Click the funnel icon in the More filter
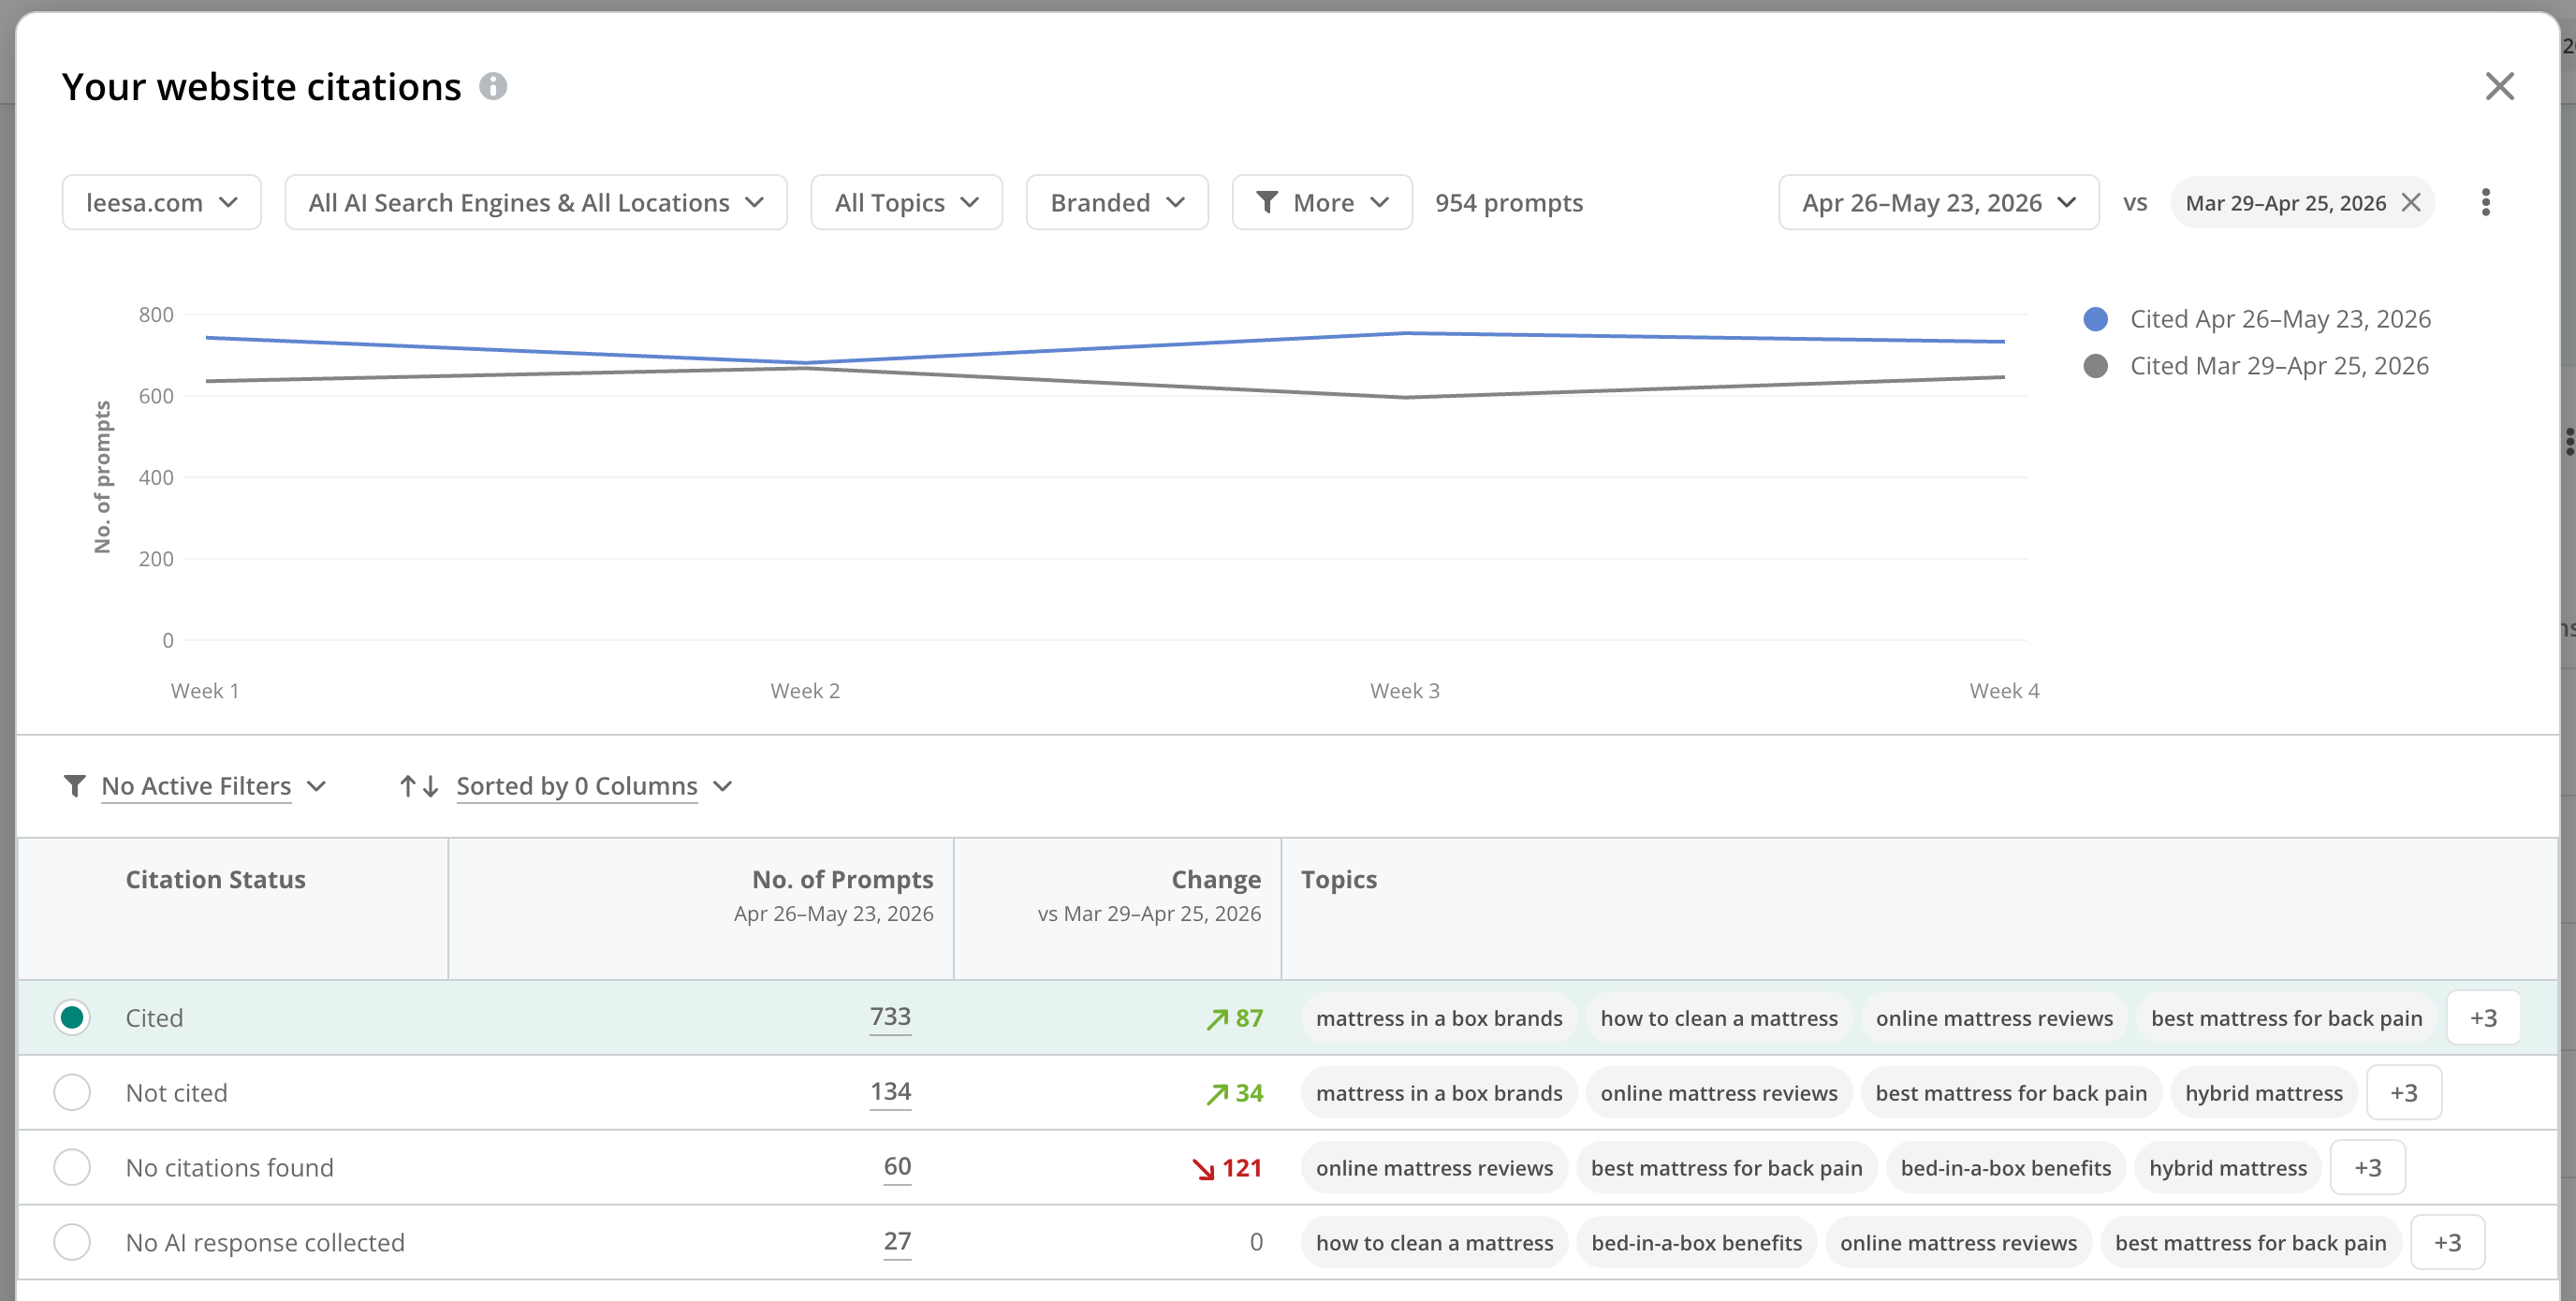Image resolution: width=2576 pixels, height=1301 pixels. [x=1267, y=202]
